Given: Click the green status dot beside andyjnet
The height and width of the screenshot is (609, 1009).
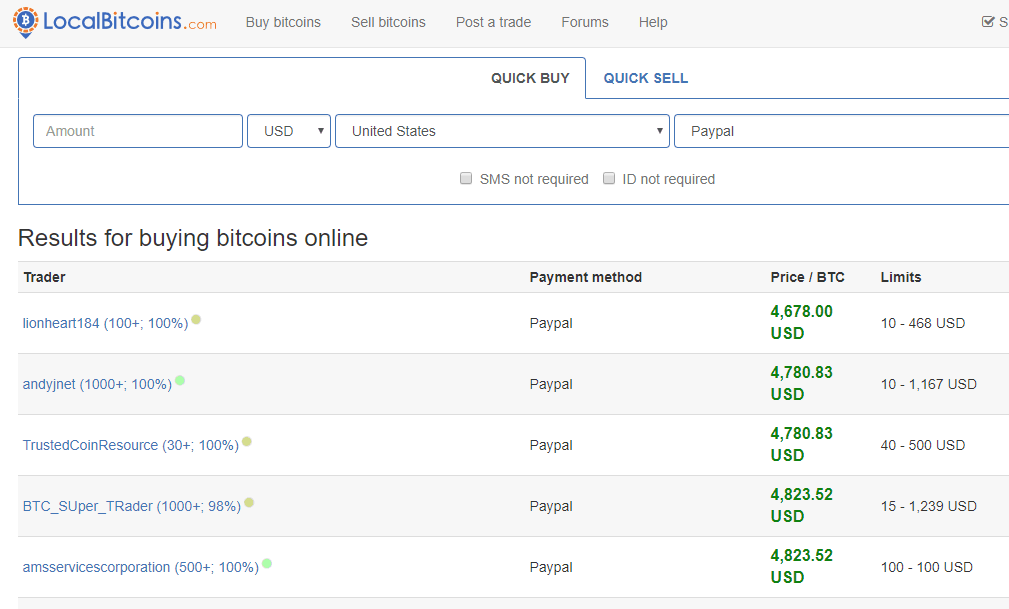Looking at the screenshot, I should 180,380.
